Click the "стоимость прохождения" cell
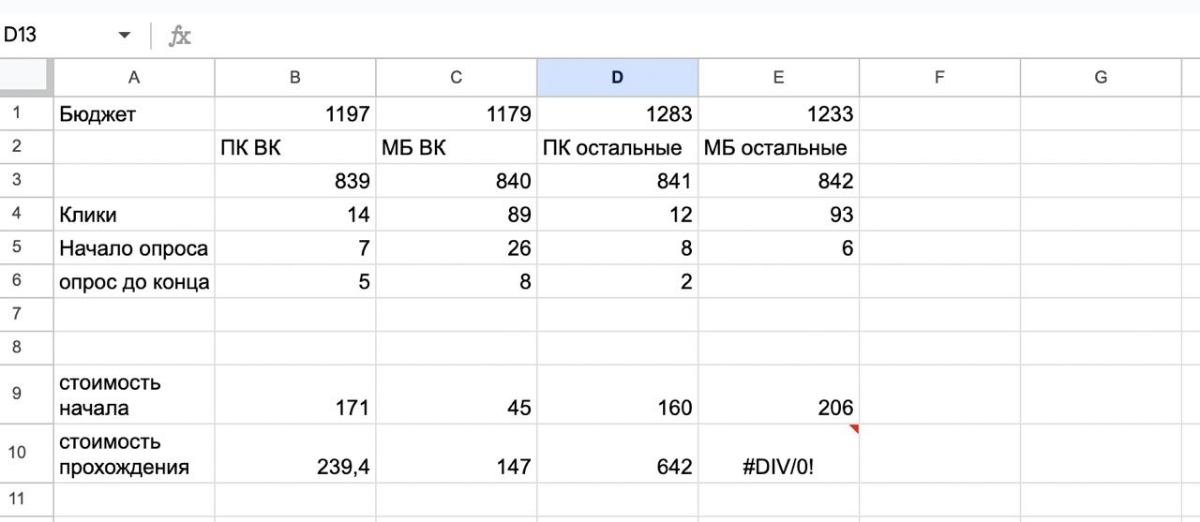Screen dimensions: 1200x522 tap(134, 454)
